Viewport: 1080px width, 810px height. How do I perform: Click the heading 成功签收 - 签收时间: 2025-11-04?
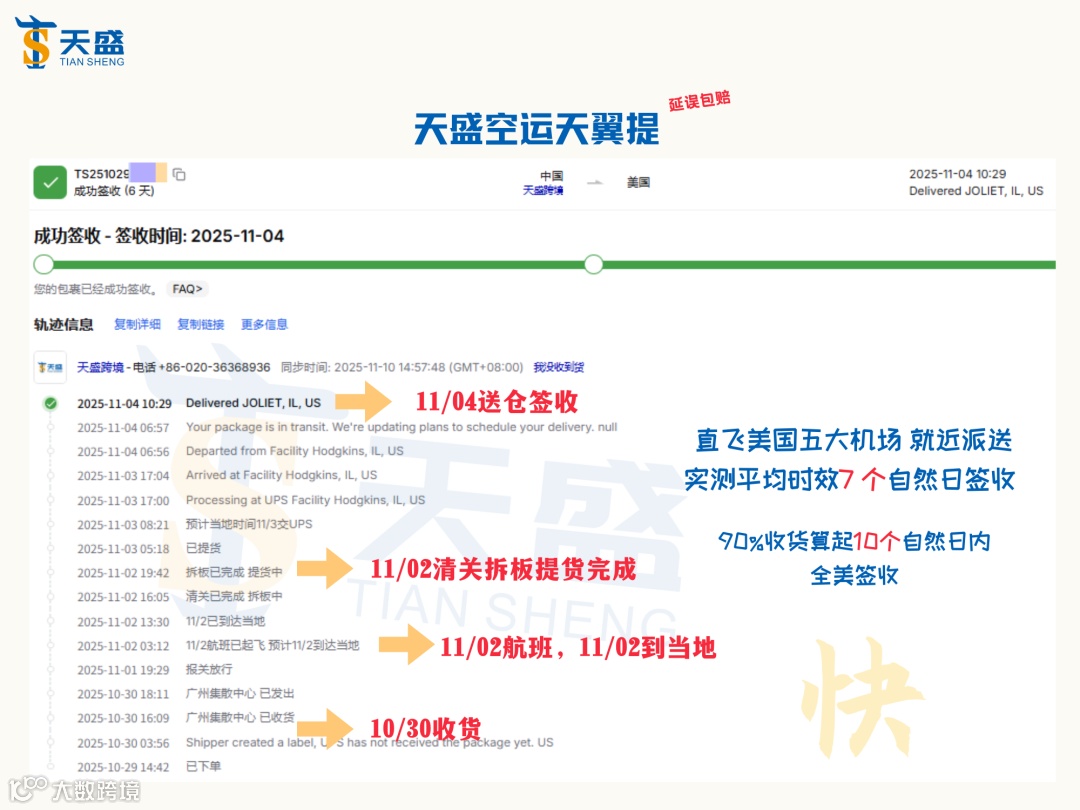tap(159, 236)
